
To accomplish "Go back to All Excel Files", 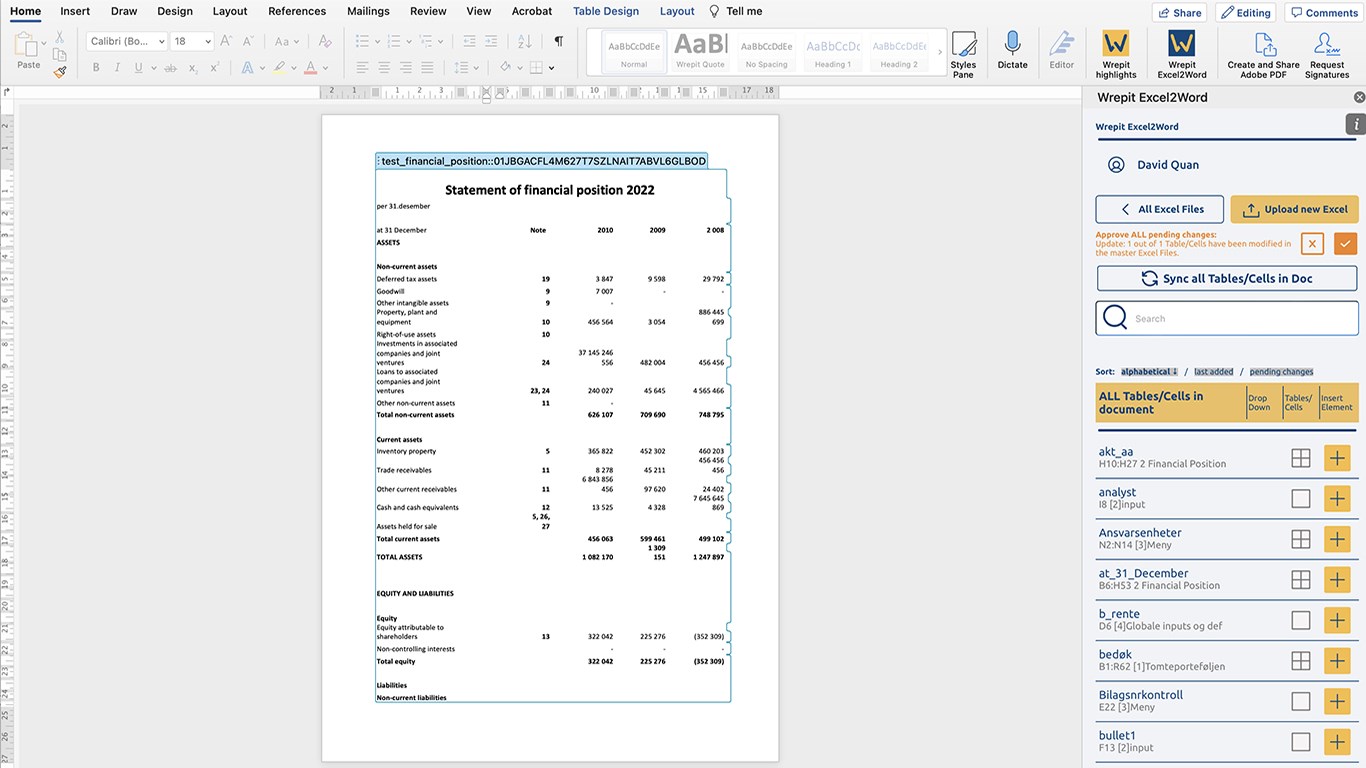I will click(1159, 209).
